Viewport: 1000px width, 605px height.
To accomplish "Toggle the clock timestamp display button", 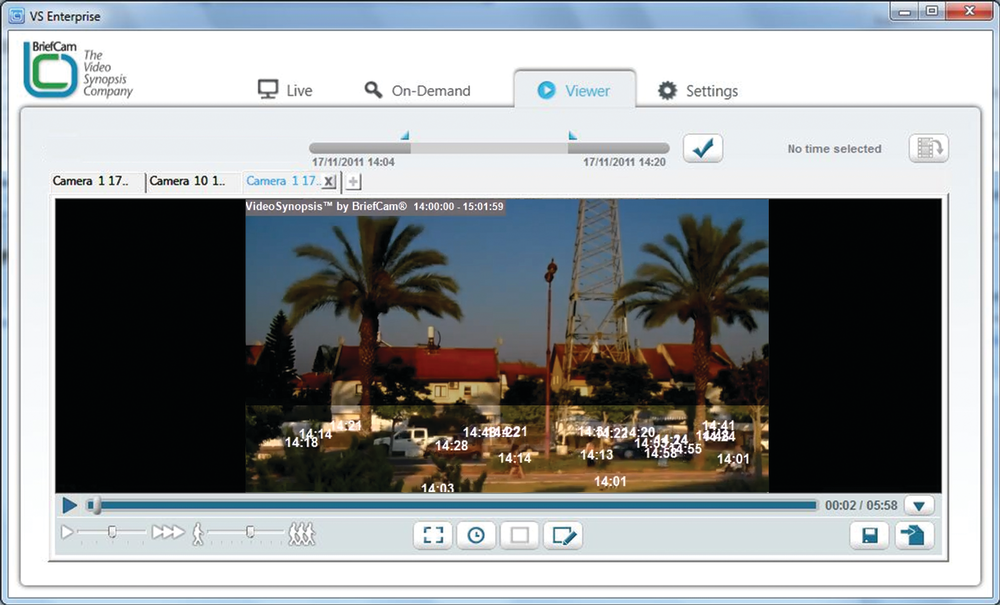I will pos(476,535).
